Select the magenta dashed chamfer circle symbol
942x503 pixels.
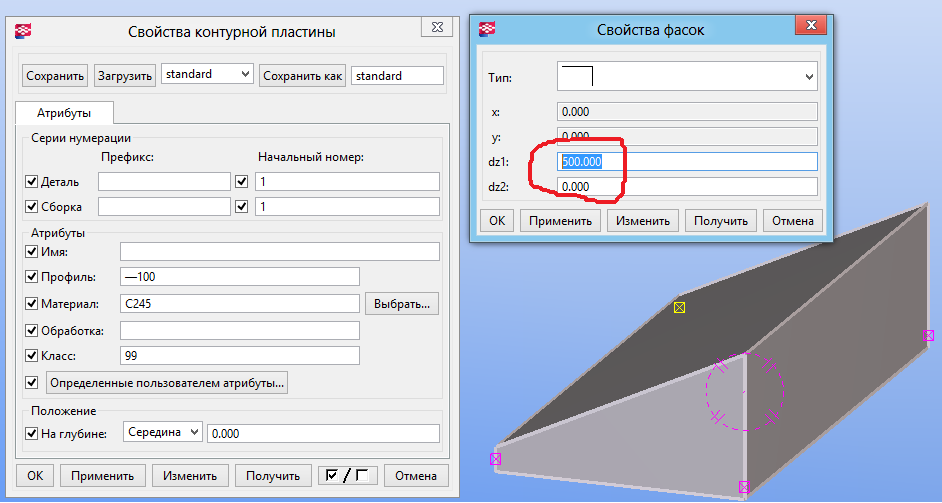[742, 391]
